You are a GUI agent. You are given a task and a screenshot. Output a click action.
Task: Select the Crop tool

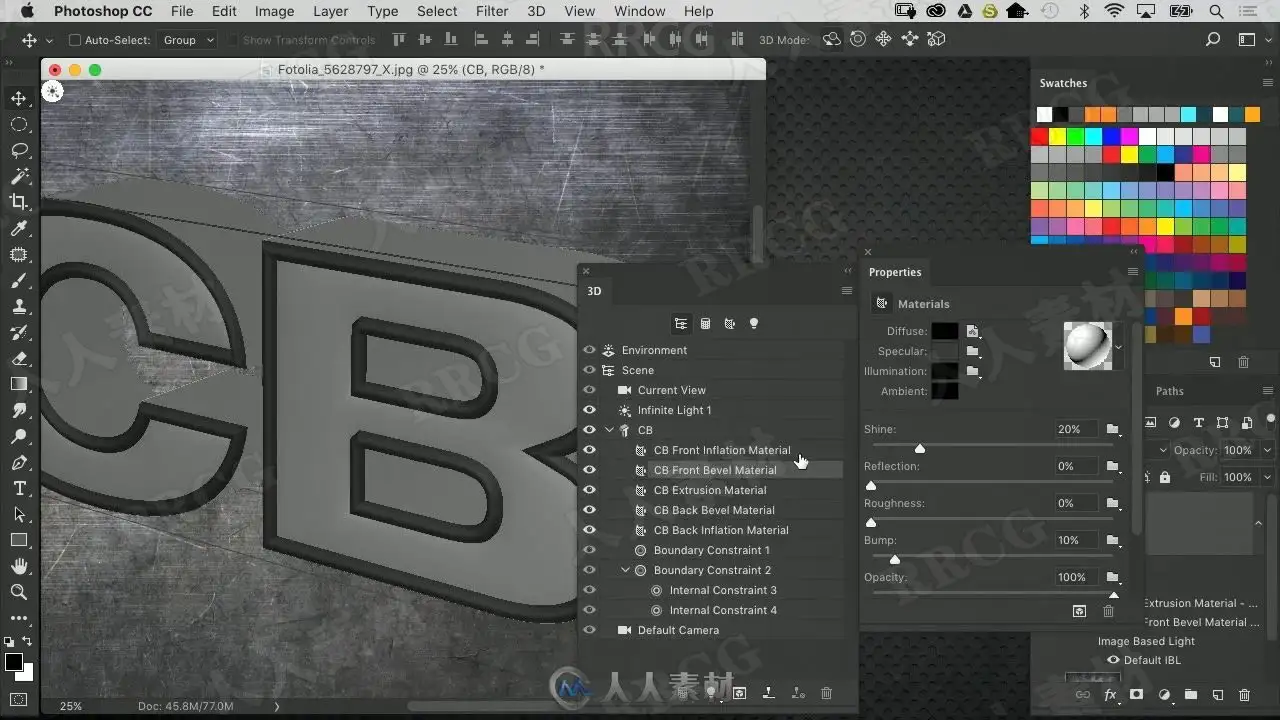coord(19,202)
